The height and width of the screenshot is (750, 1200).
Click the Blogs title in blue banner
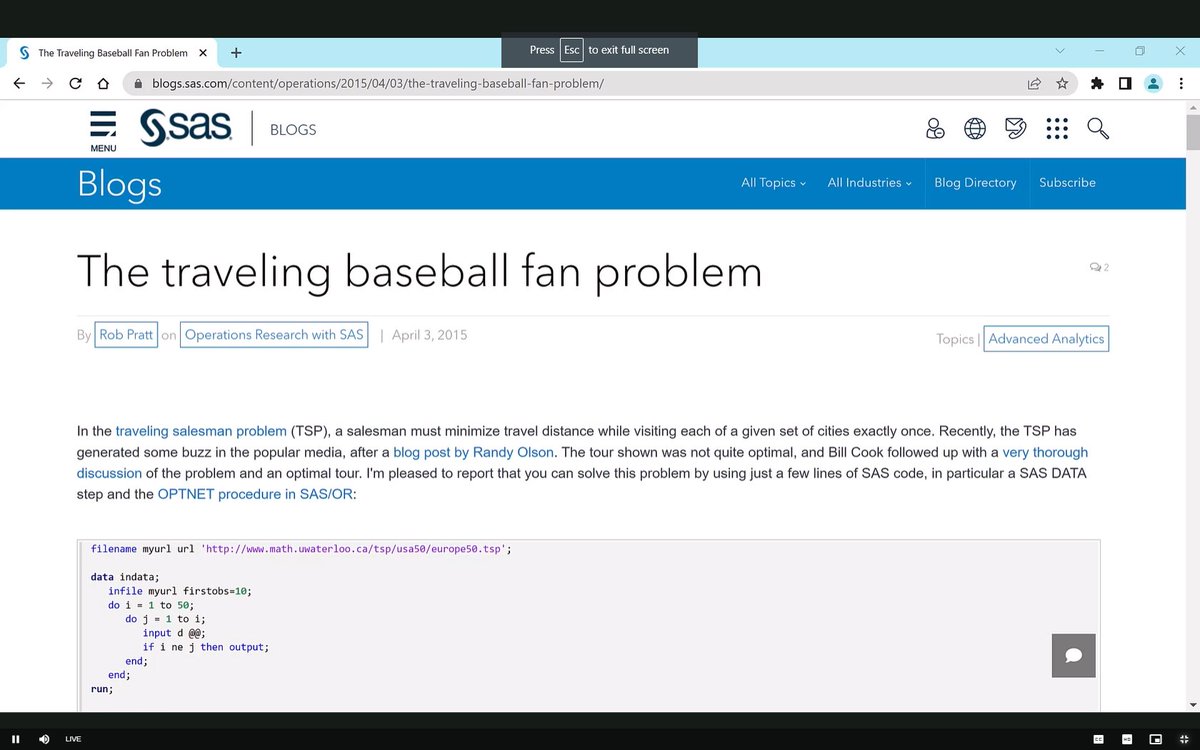tap(119, 184)
